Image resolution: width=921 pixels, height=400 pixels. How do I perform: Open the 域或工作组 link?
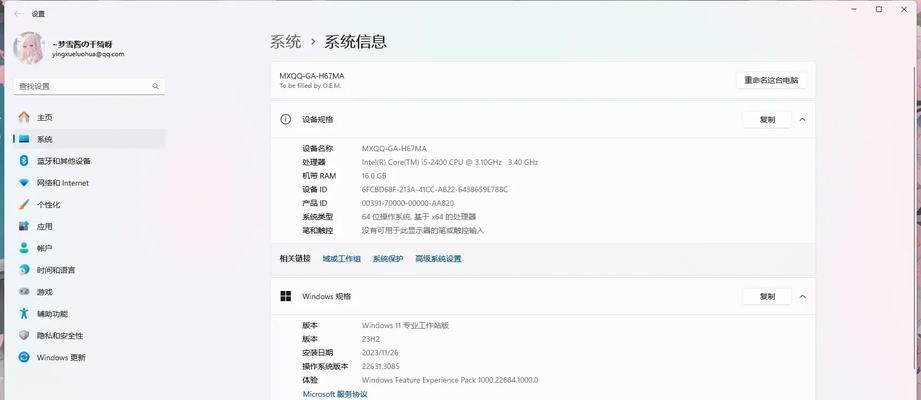click(341, 259)
